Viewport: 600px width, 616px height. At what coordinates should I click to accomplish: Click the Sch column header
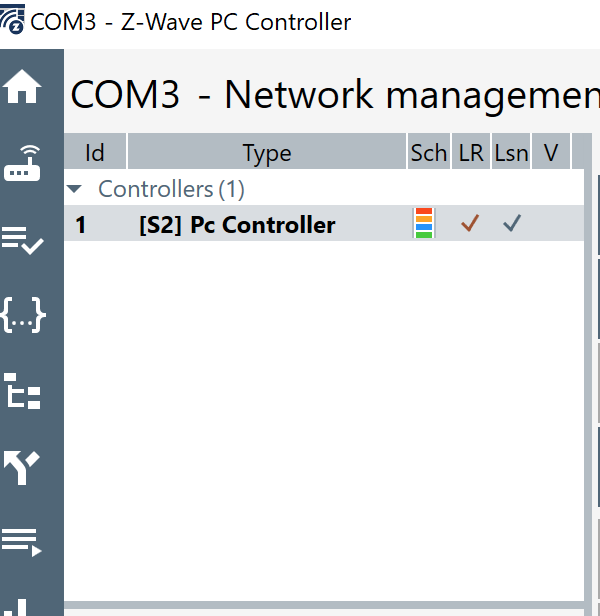[x=429, y=153]
